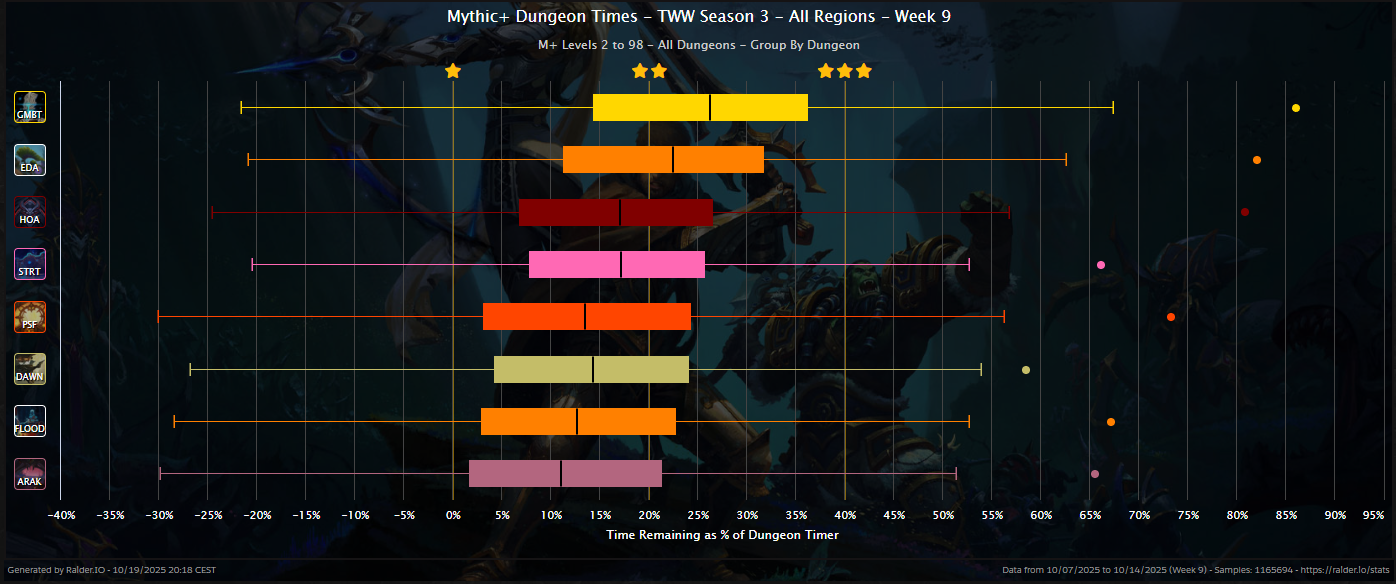Click the yellow outlier dot in GMBT row
Screen dimensions: 1396x584
point(1296,108)
